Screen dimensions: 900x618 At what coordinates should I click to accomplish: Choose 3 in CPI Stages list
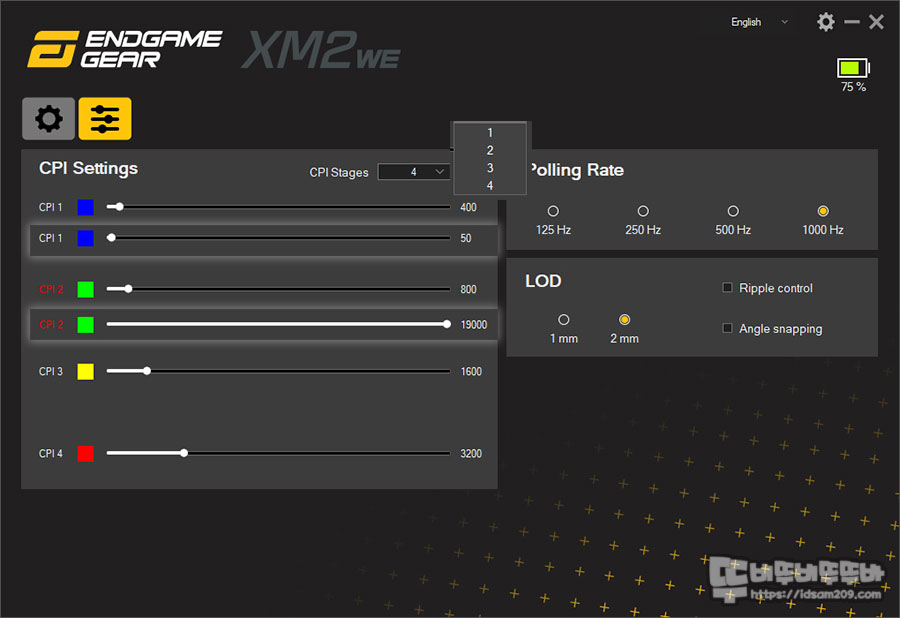(x=490, y=168)
